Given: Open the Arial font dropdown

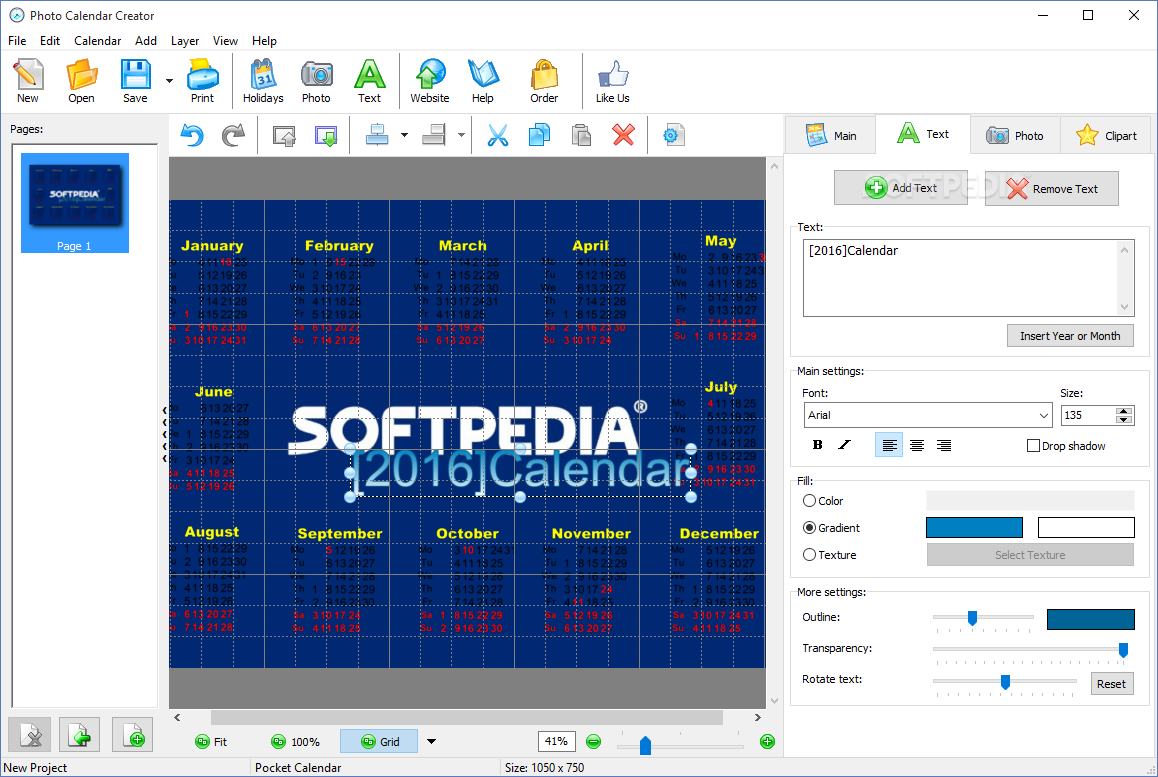Looking at the screenshot, I should tap(928, 415).
